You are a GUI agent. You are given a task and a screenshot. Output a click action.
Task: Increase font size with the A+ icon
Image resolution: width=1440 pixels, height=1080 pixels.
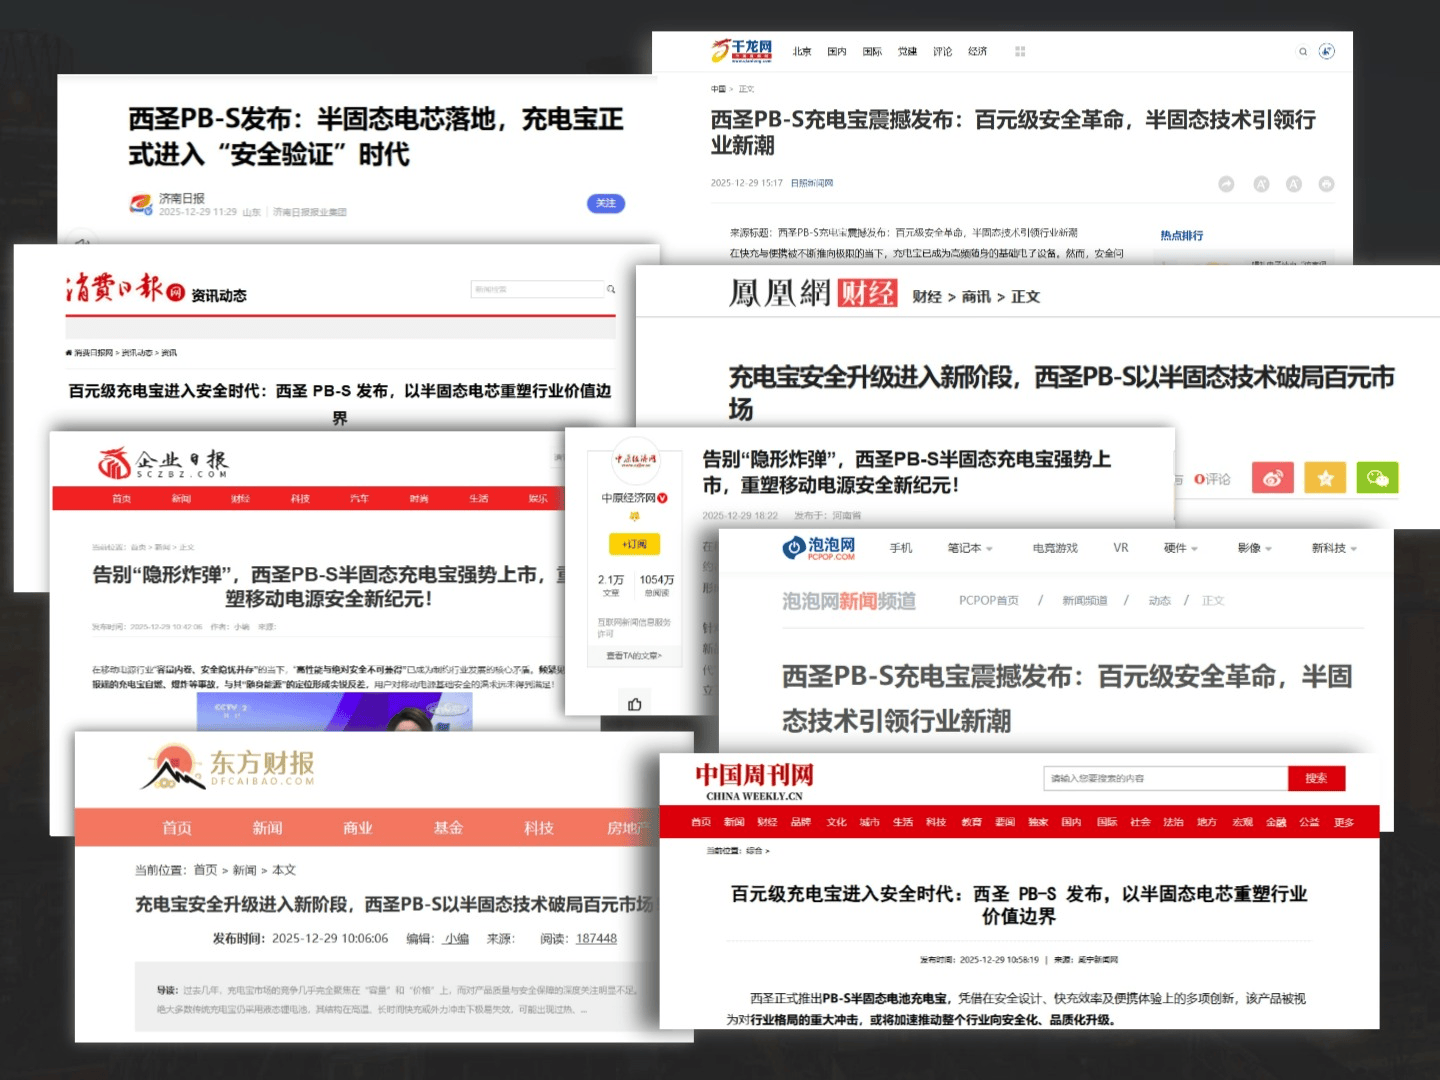point(1262,184)
